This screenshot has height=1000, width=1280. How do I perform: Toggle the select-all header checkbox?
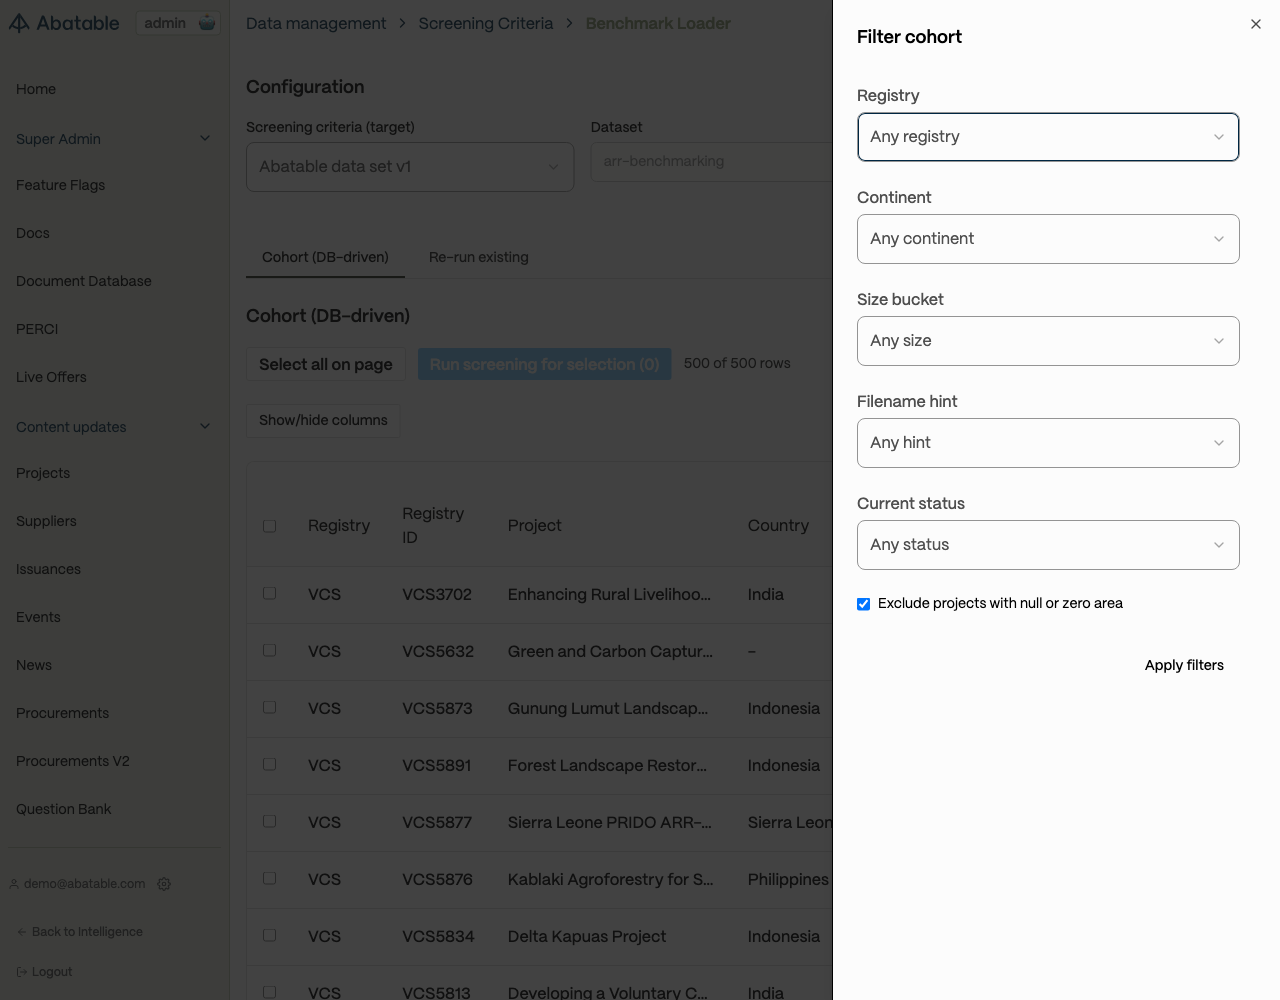(x=269, y=526)
